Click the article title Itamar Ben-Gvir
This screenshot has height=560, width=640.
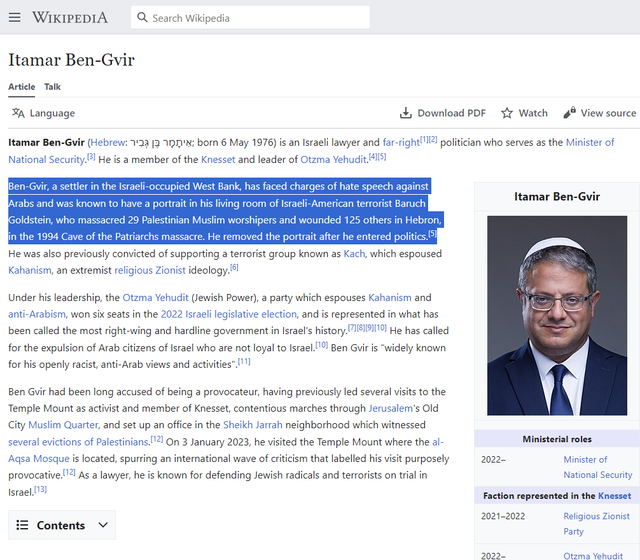(71, 60)
